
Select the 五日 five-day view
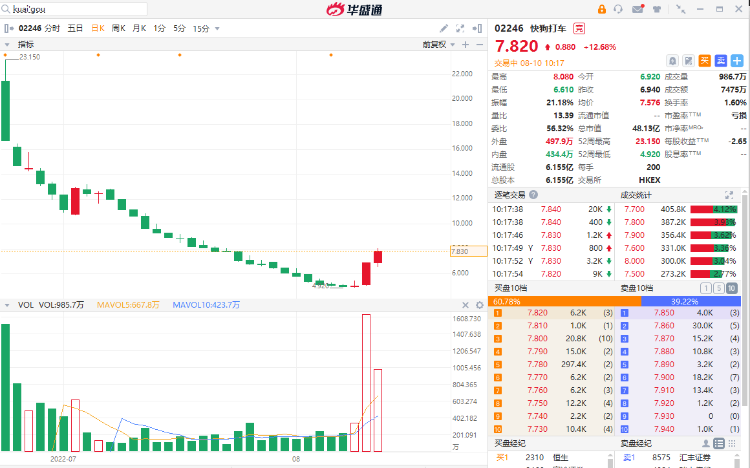point(75,28)
